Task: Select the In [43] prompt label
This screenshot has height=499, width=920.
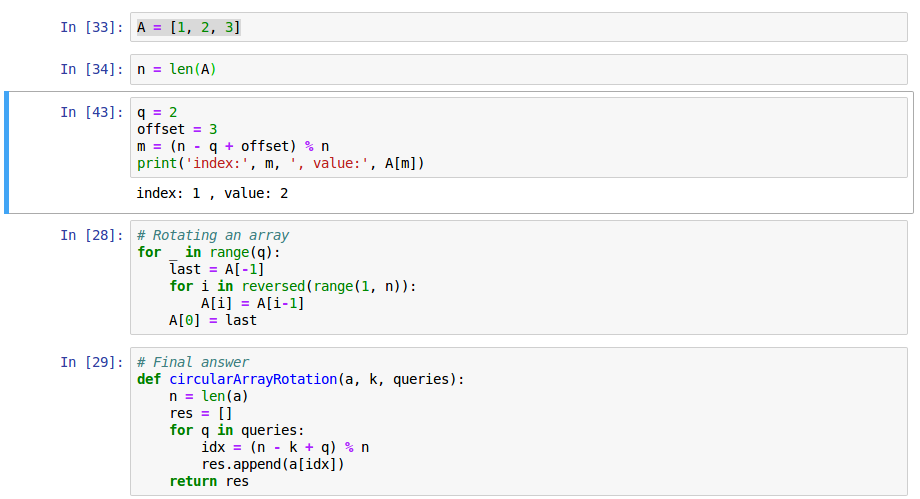Action: [92, 112]
